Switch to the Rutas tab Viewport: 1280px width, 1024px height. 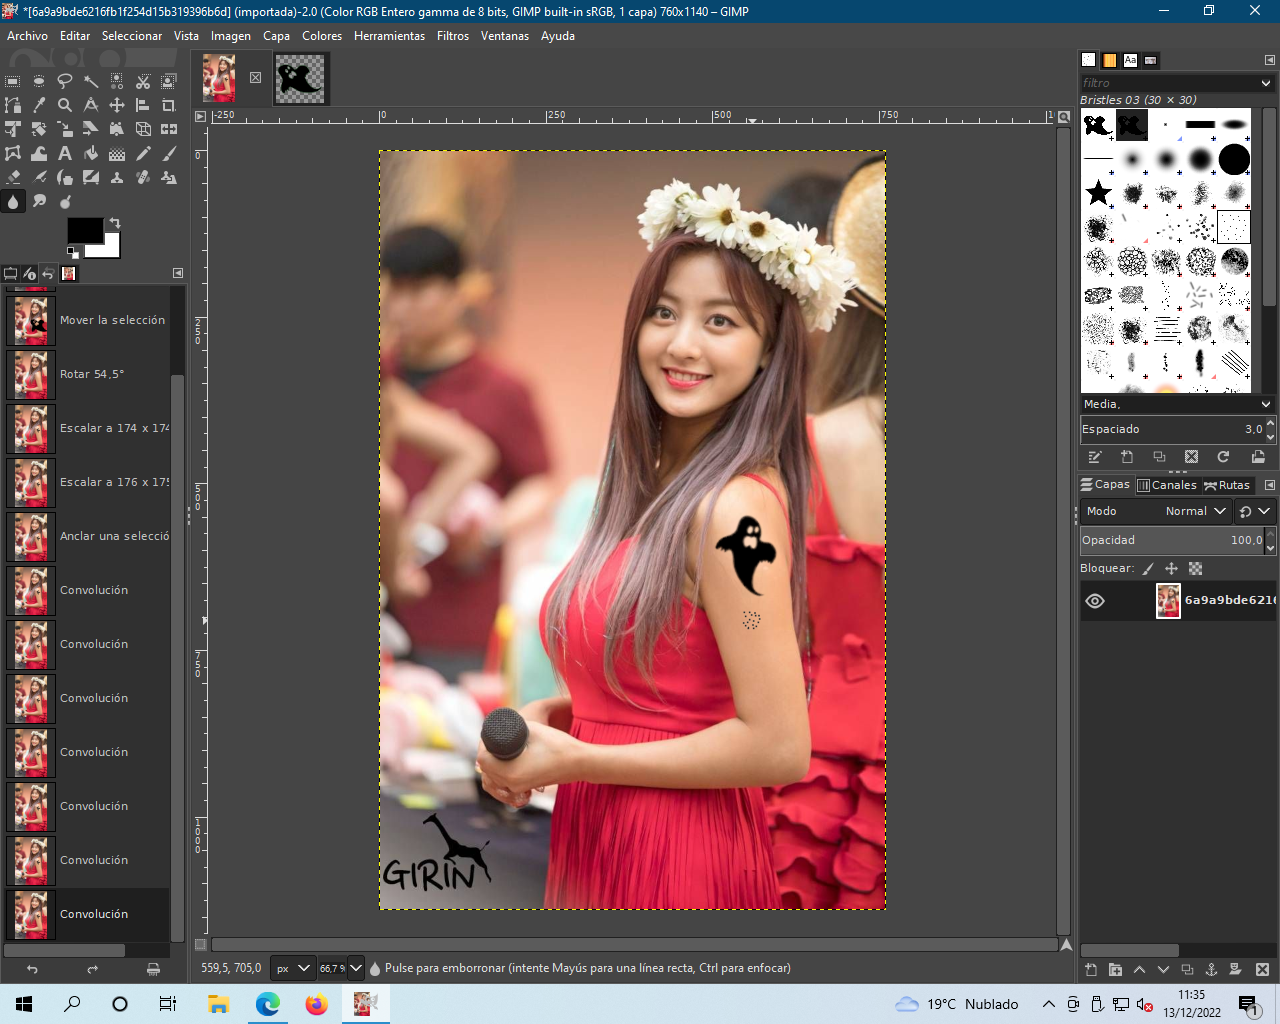pos(1226,485)
